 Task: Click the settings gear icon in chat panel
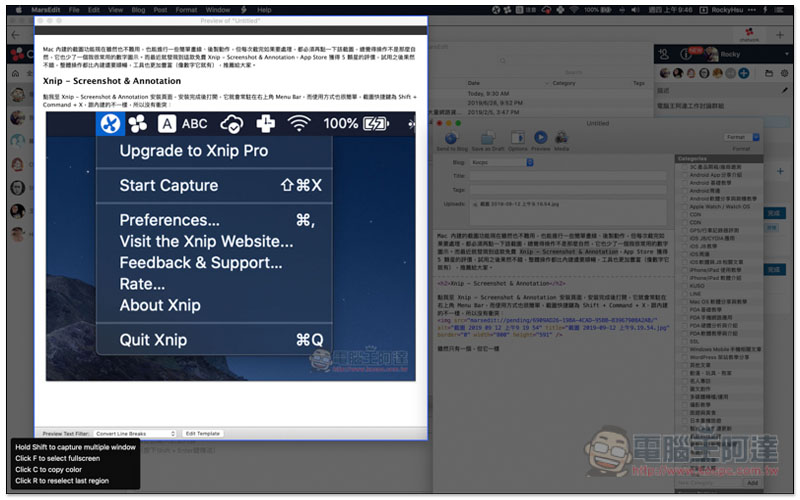click(785, 73)
